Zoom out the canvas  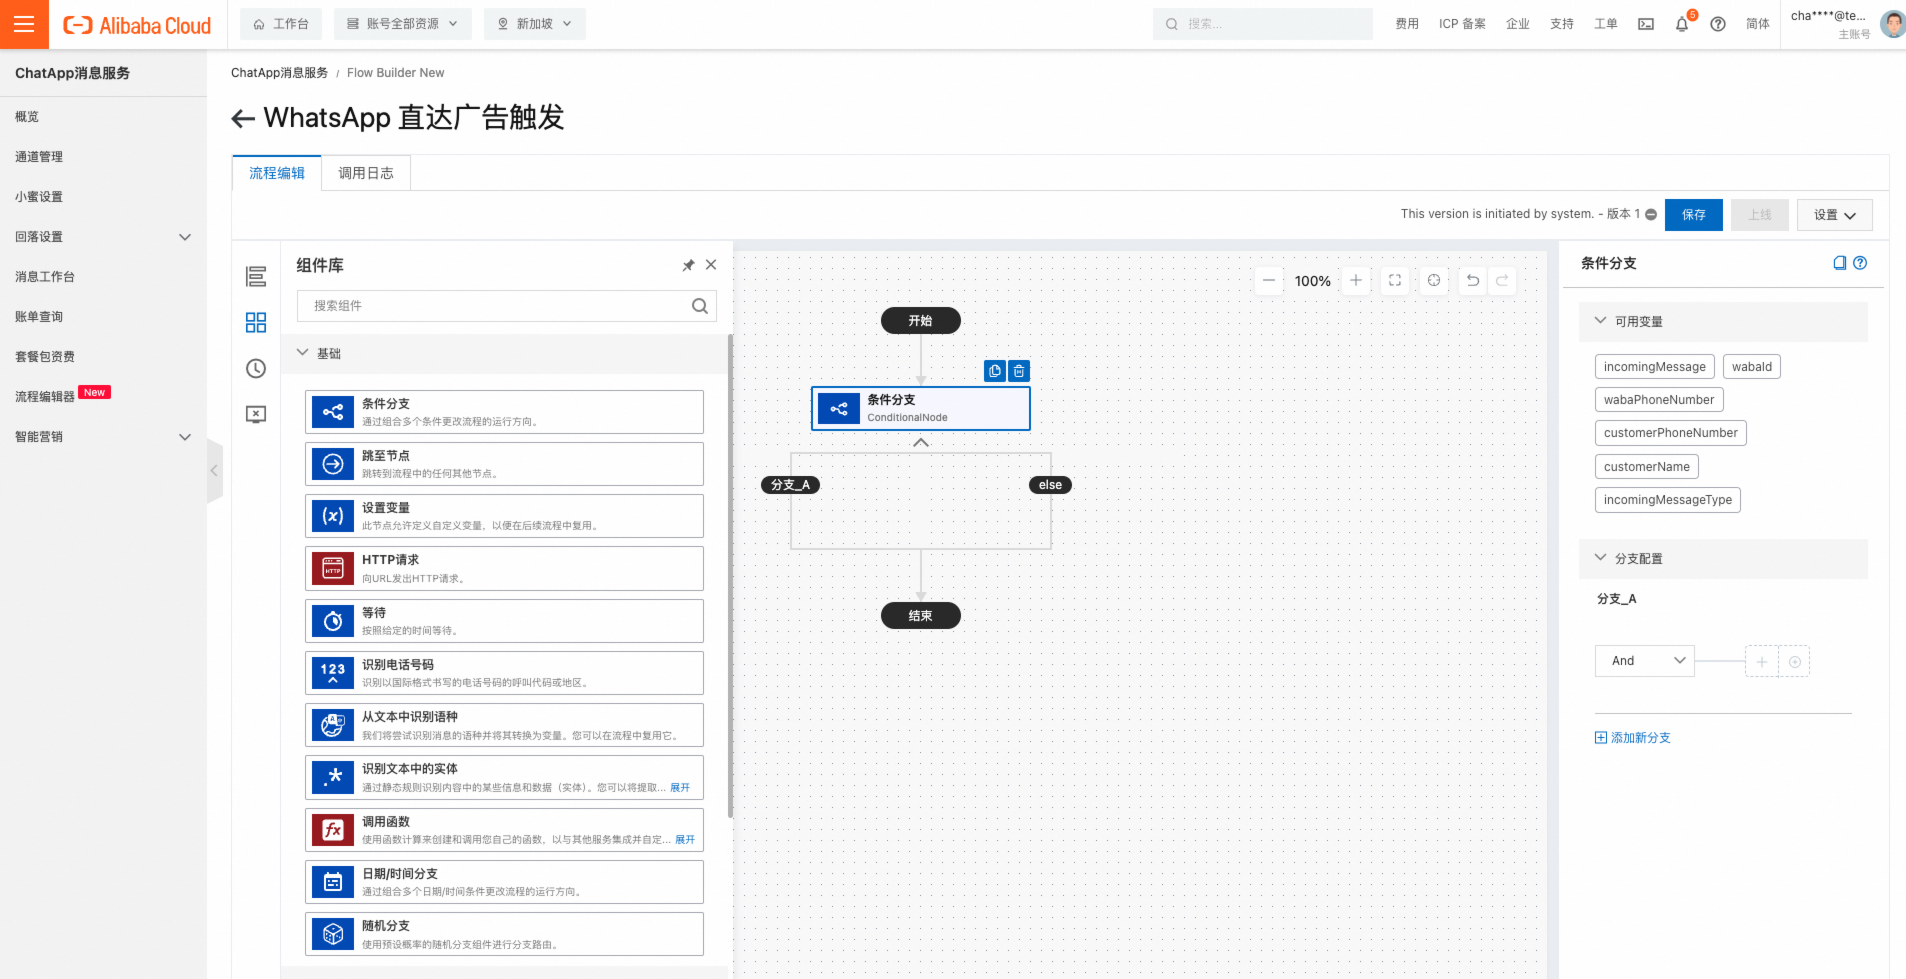pyautogui.click(x=1269, y=281)
